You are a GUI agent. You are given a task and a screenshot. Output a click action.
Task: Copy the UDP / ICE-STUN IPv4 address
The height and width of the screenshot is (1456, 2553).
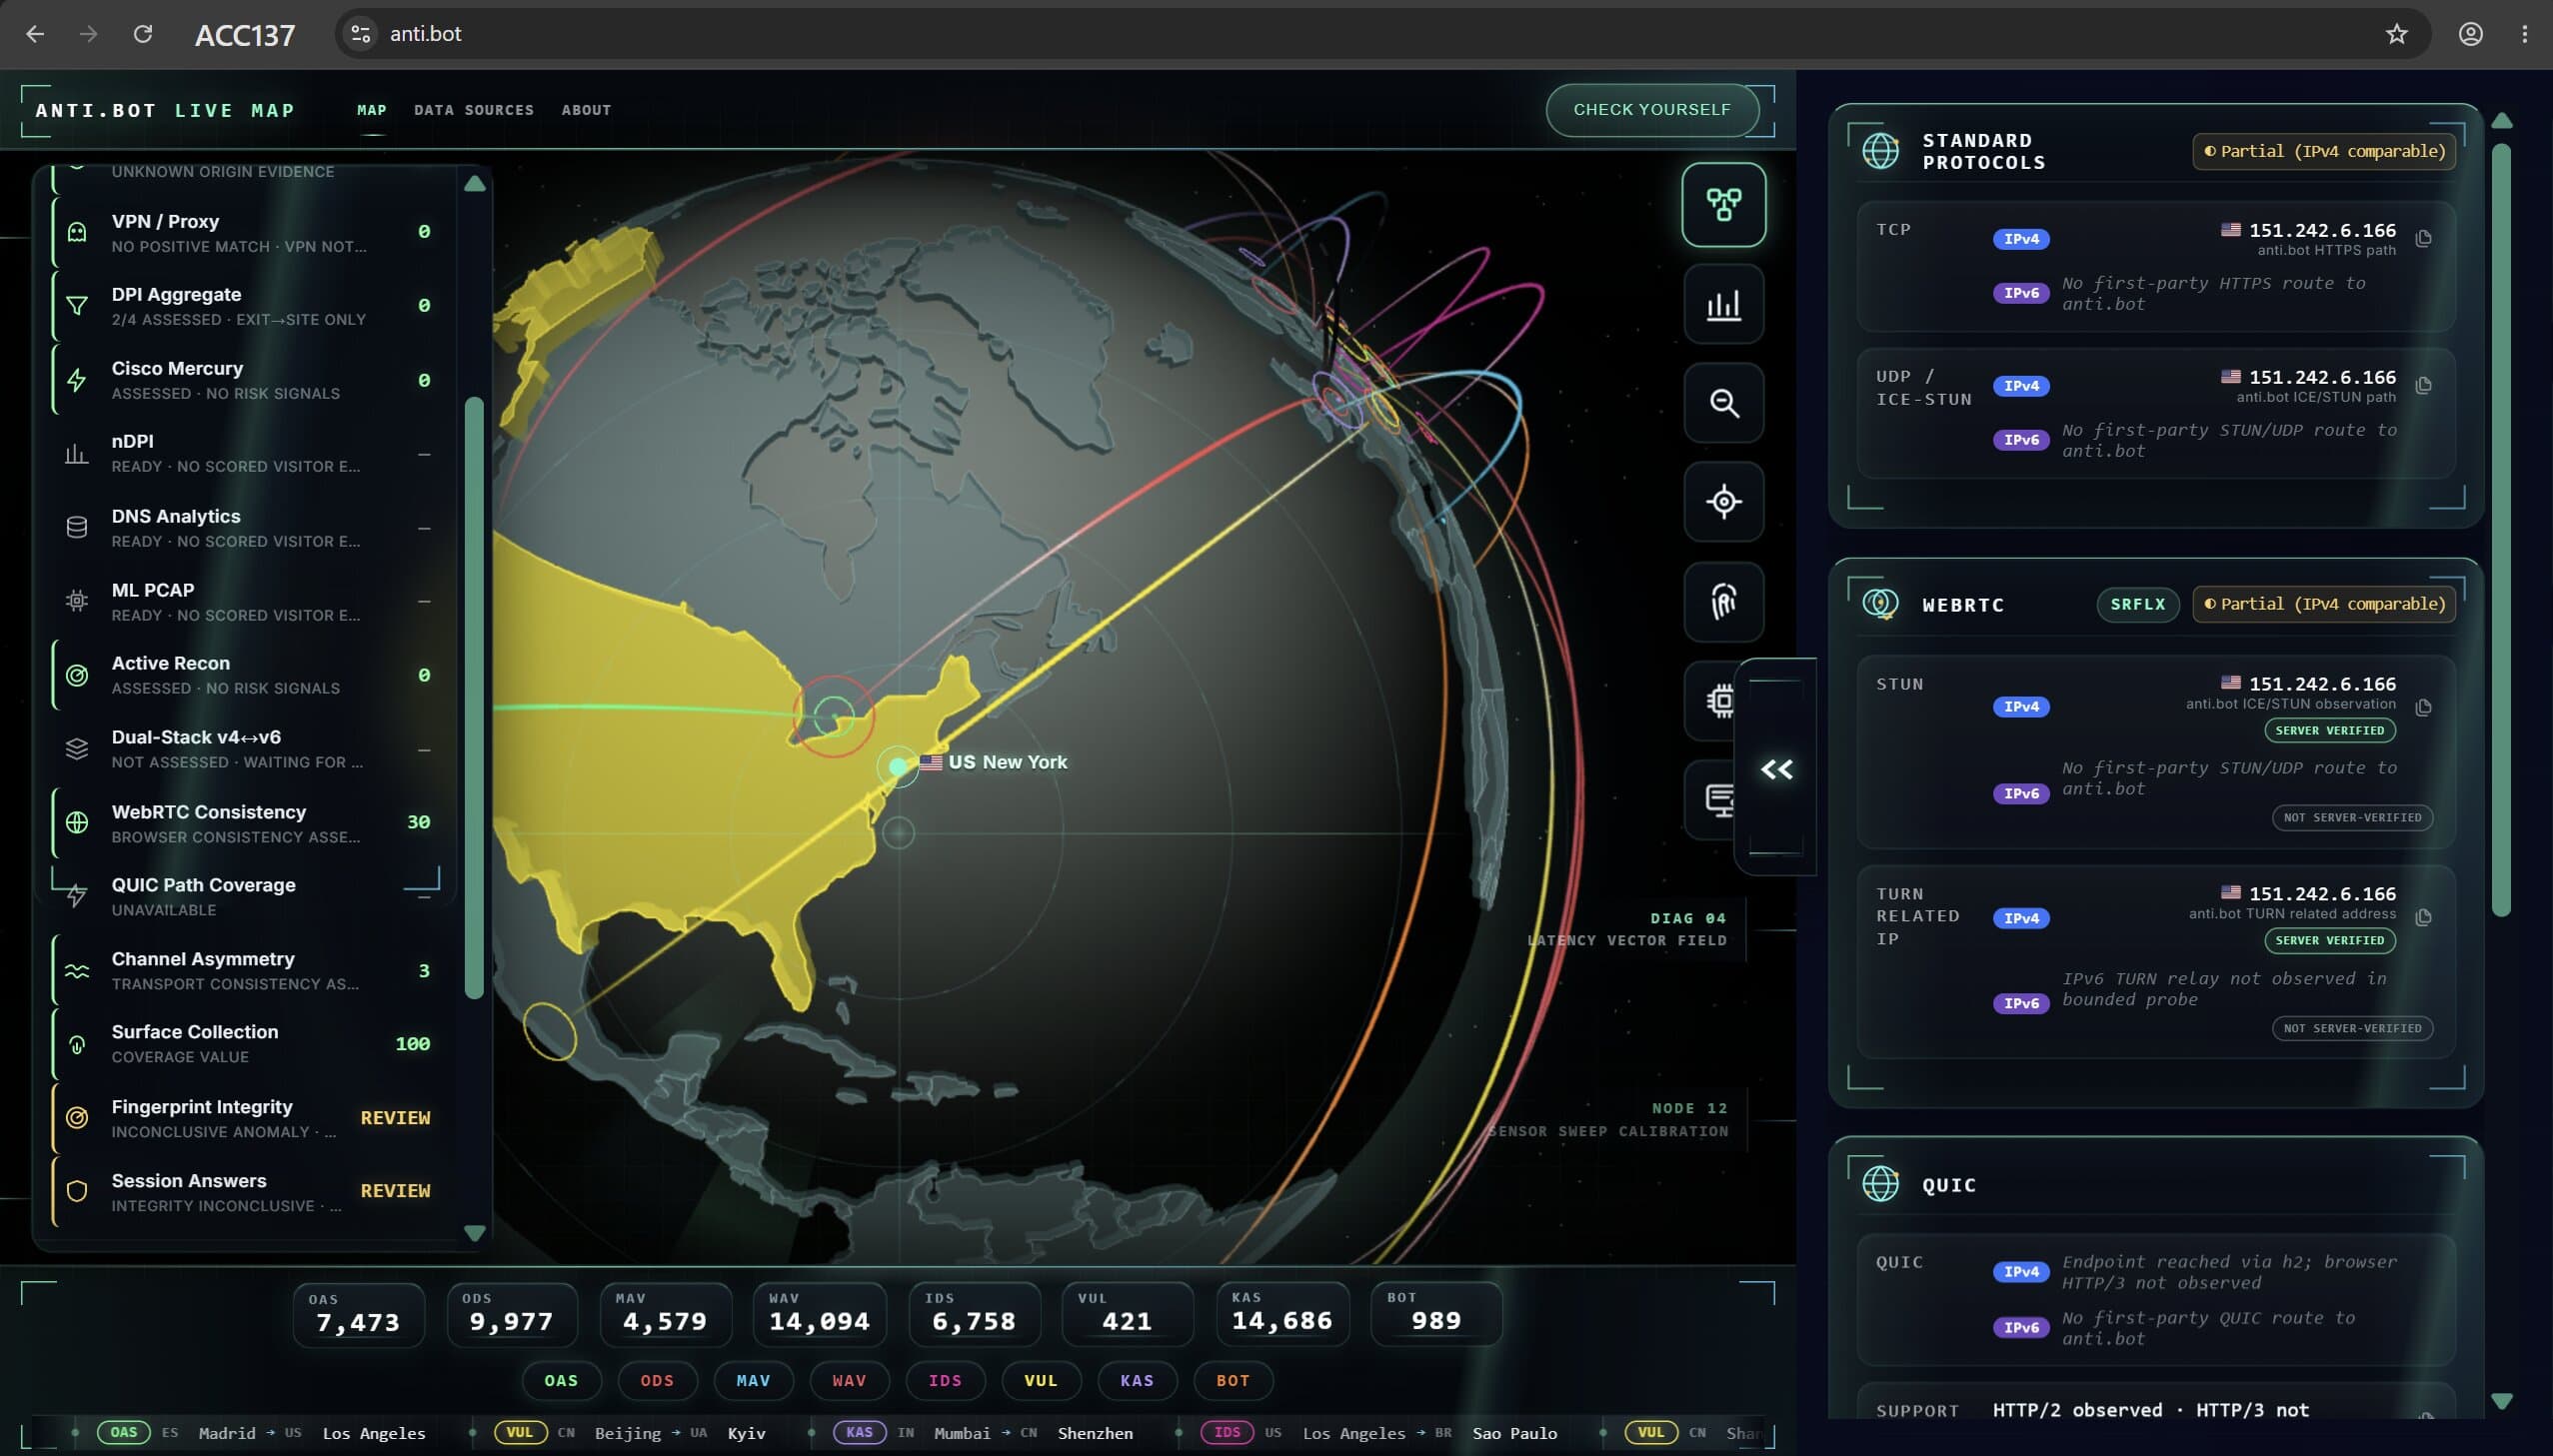(2424, 385)
